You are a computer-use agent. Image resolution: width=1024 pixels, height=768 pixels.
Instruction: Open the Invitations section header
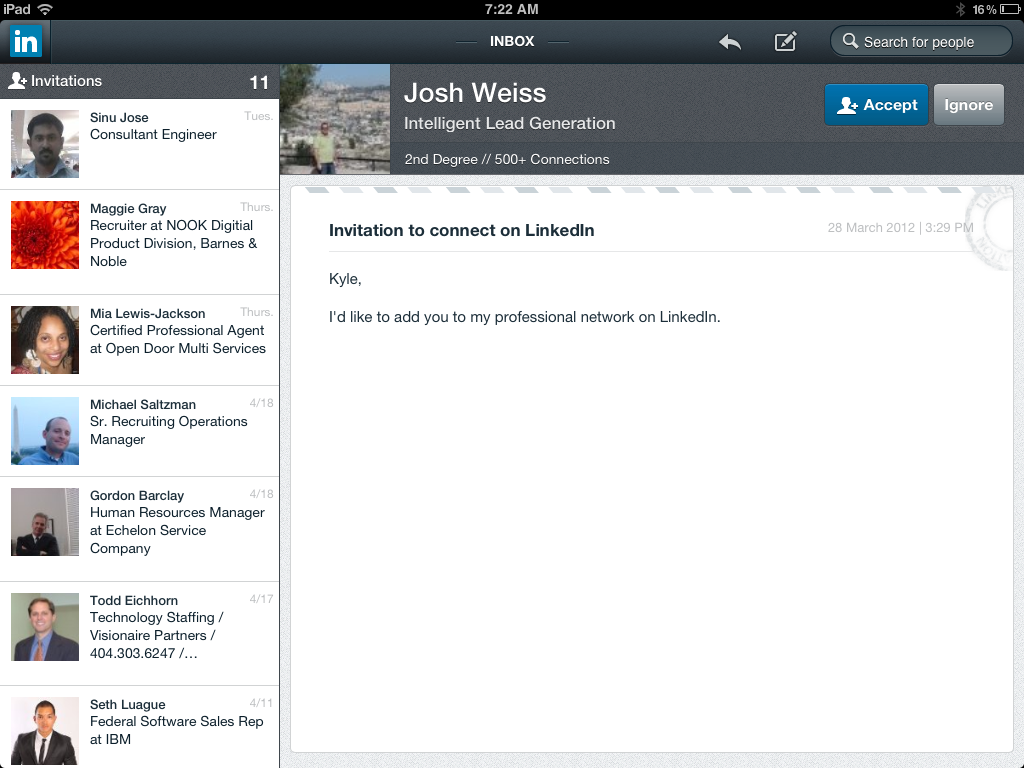140,82
